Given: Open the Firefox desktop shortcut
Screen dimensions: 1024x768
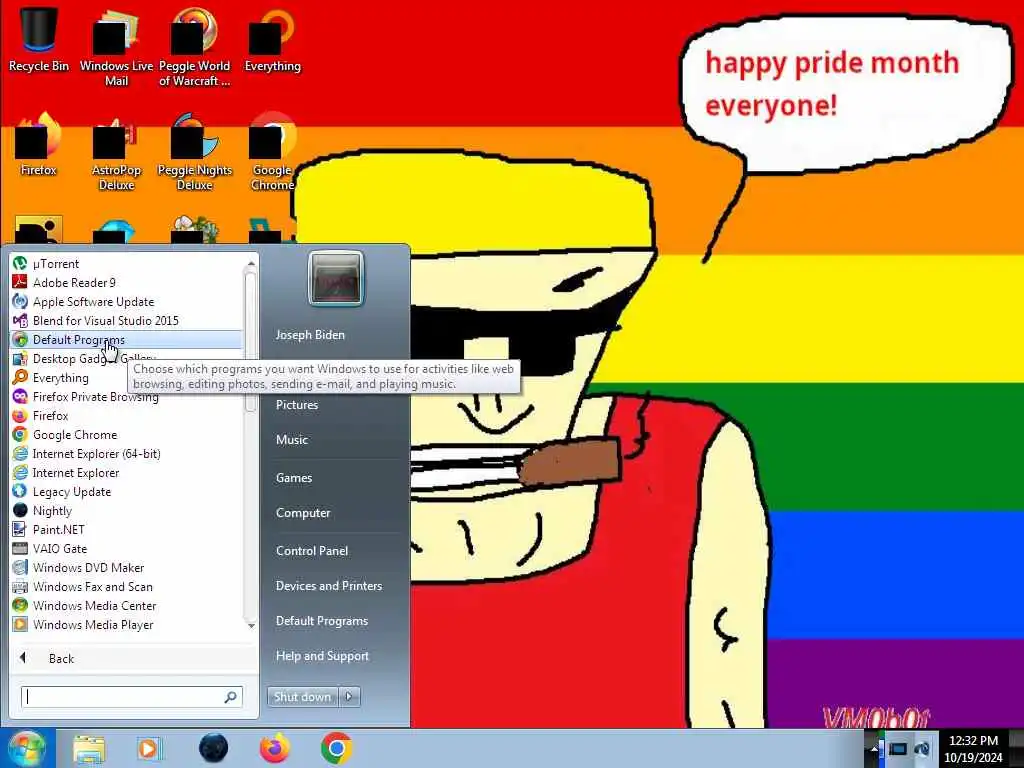Looking at the screenshot, I should point(39,145).
